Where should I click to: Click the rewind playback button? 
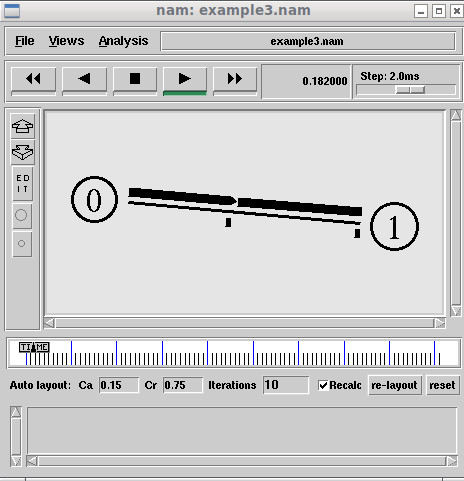pyautogui.click(x=33, y=79)
